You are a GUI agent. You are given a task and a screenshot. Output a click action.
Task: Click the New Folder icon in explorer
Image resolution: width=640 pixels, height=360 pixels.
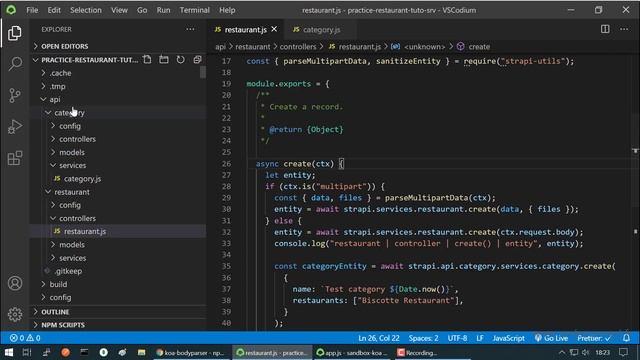[x=164, y=60]
